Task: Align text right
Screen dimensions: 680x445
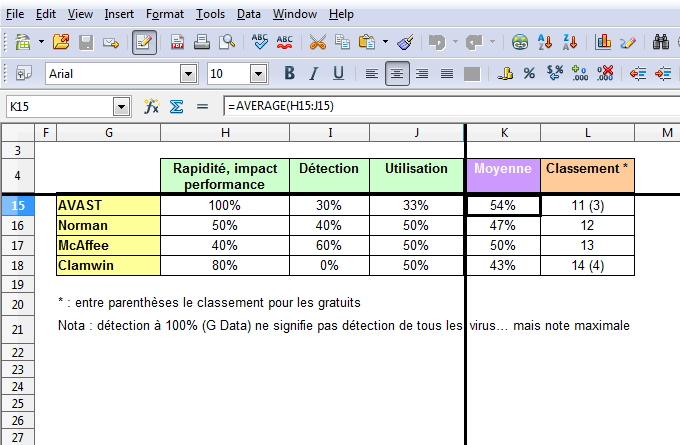Action: point(422,74)
